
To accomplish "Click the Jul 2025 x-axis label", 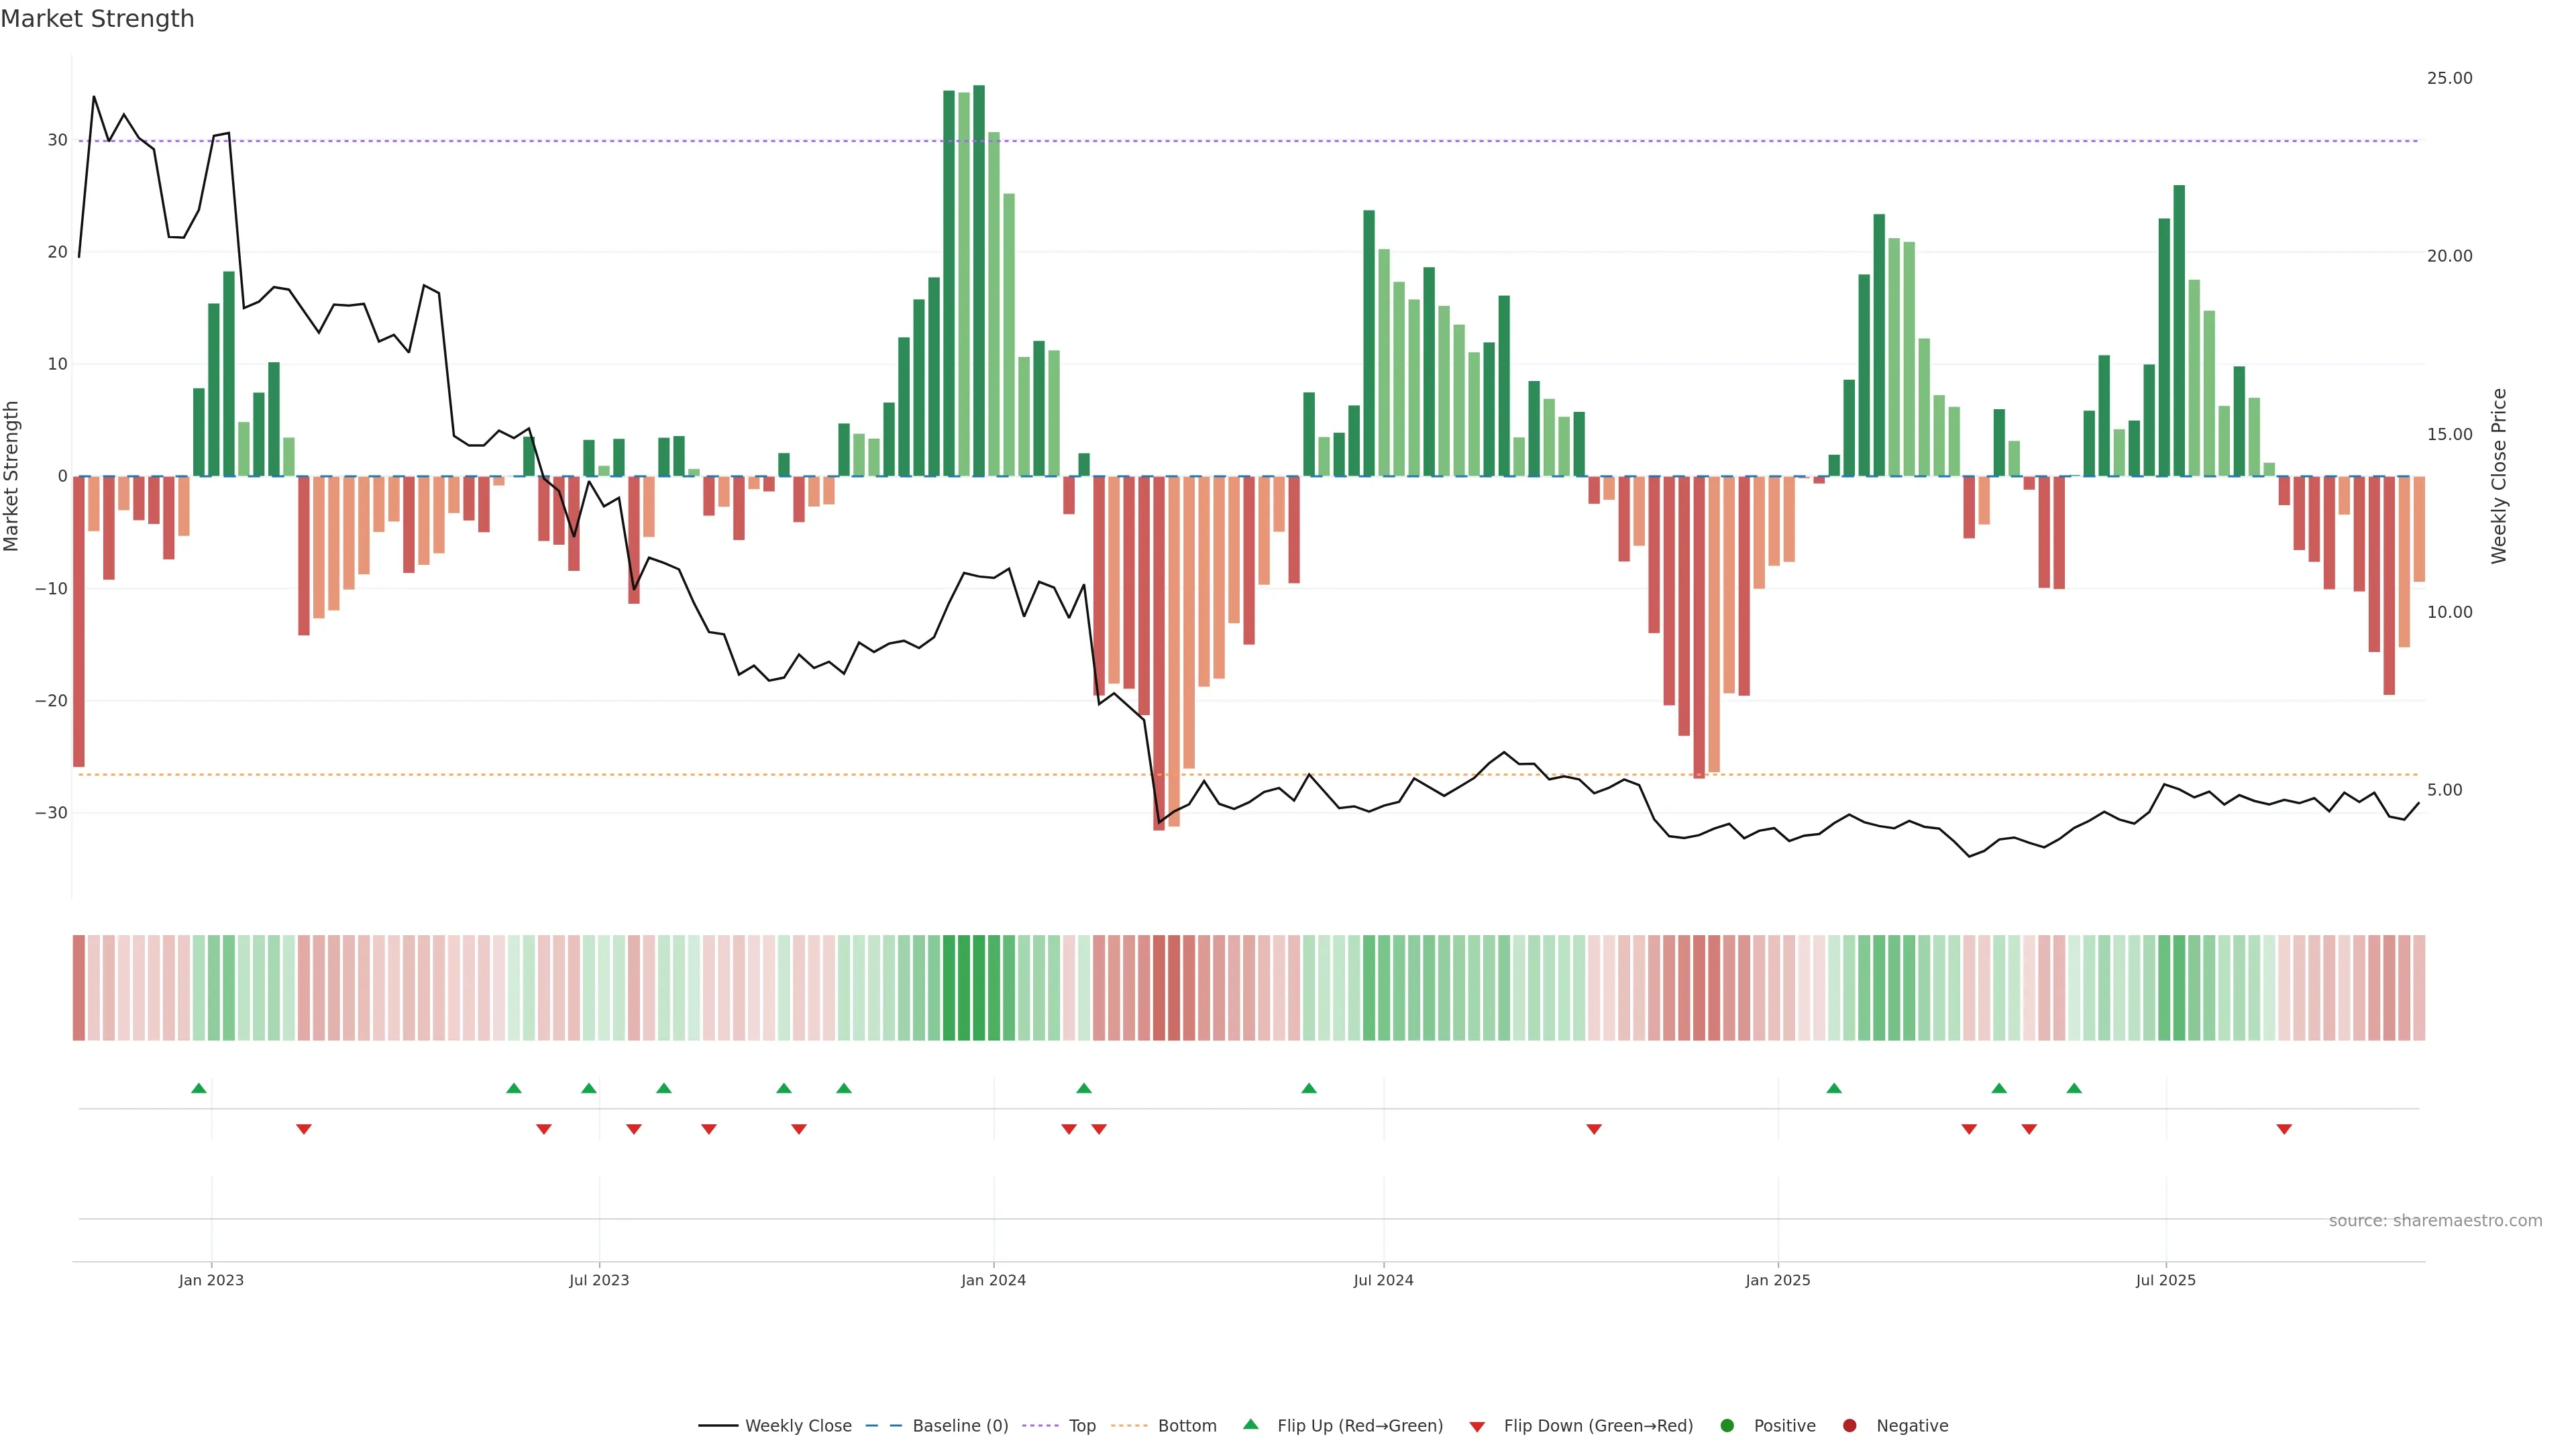I will point(2165,1280).
